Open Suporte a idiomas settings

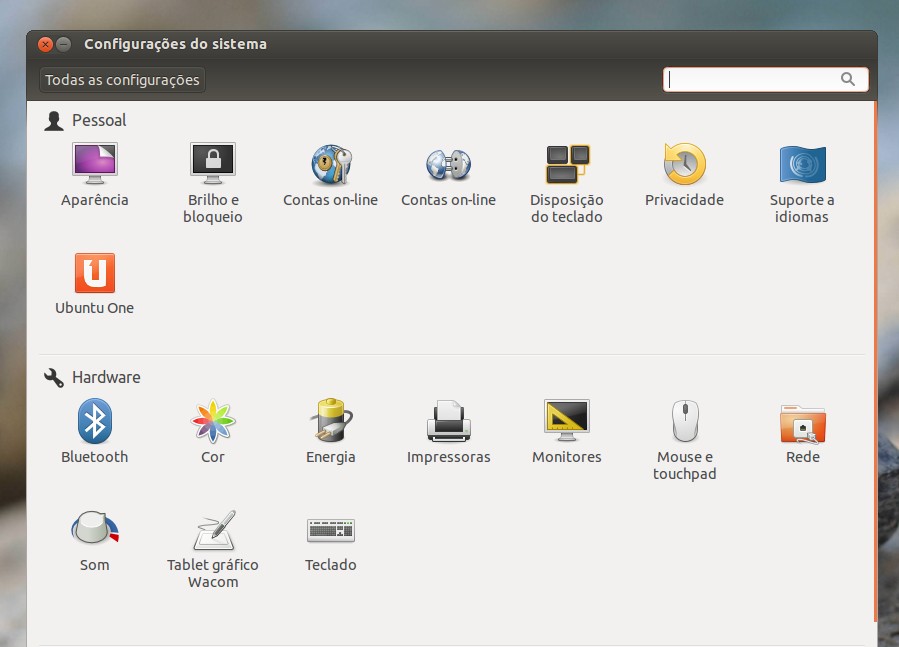coord(802,164)
